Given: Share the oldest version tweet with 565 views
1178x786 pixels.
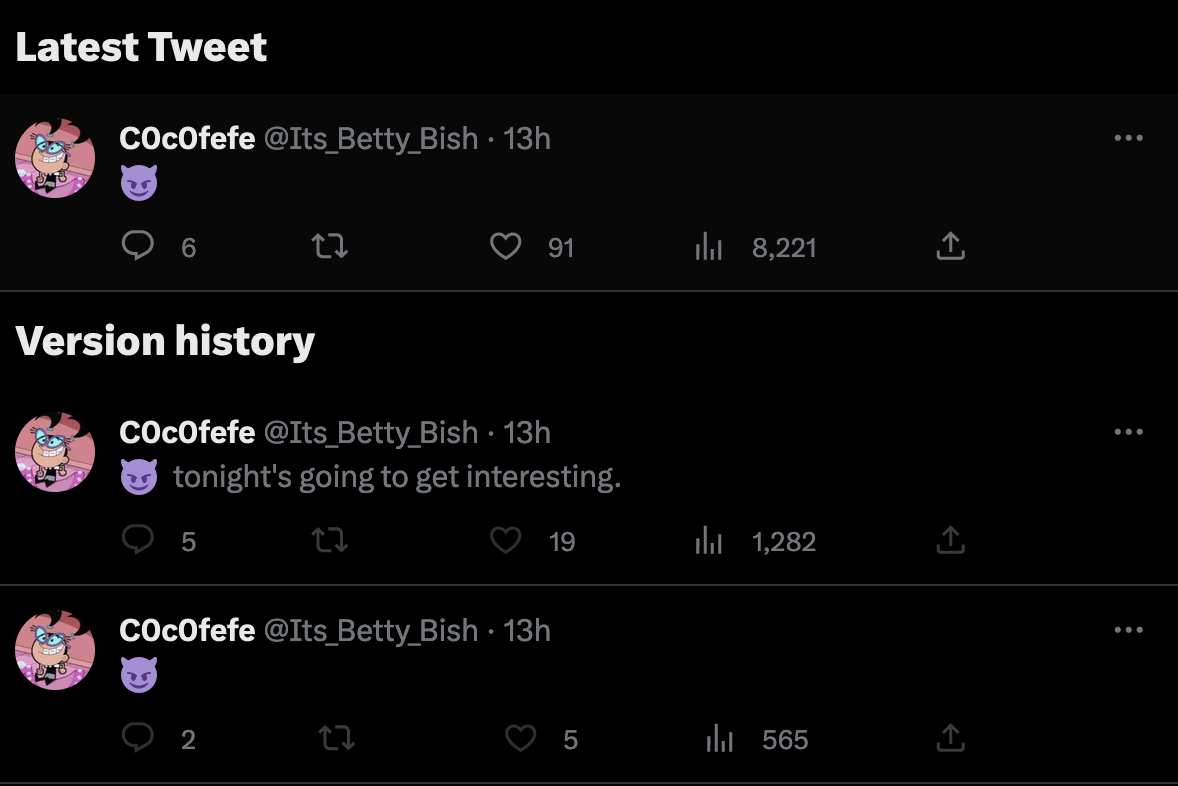Looking at the screenshot, I should [x=950, y=738].
